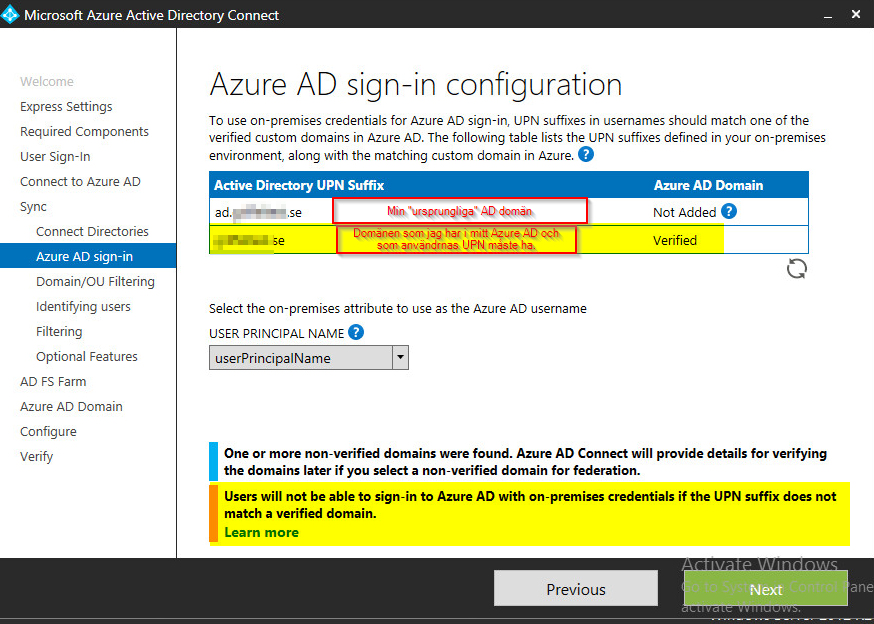Open Domain/OU Filtering step
Screen dimensions: 874x624
(x=95, y=282)
